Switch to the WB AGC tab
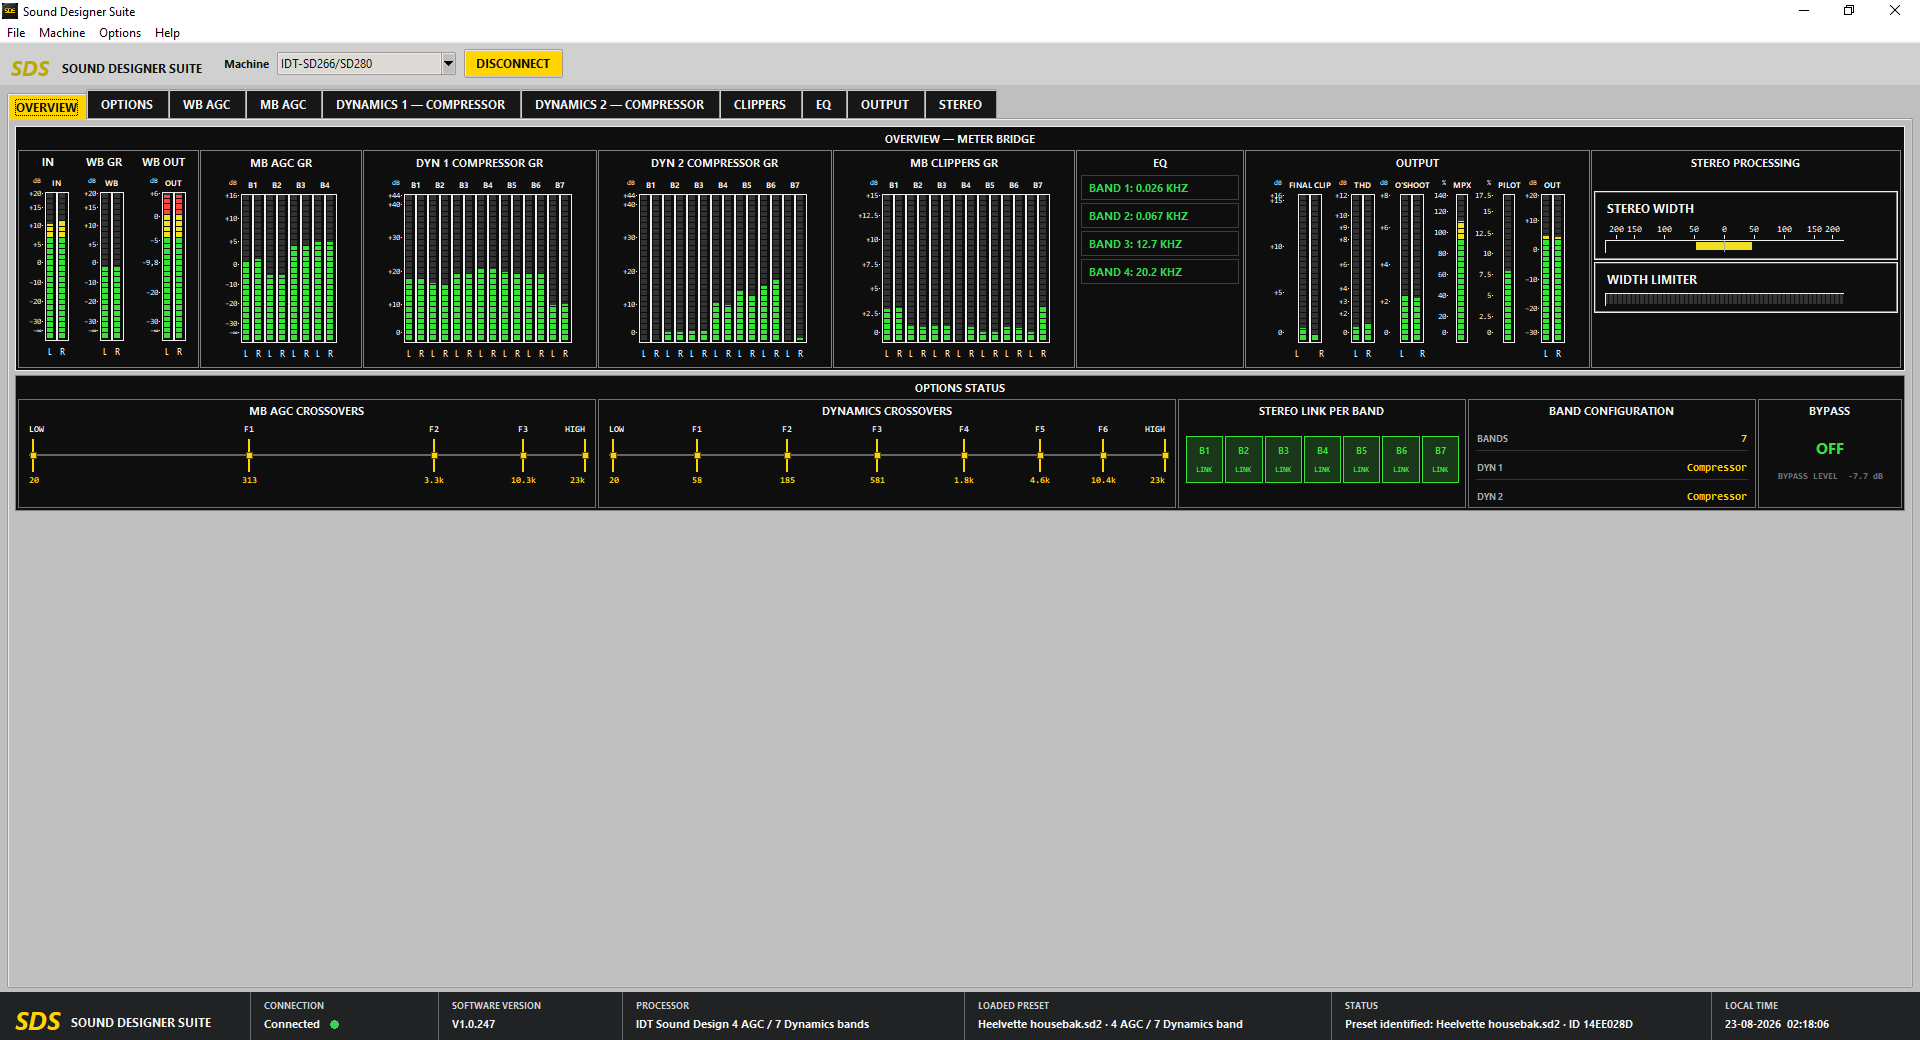Image resolution: width=1920 pixels, height=1040 pixels. pos(207,105)
